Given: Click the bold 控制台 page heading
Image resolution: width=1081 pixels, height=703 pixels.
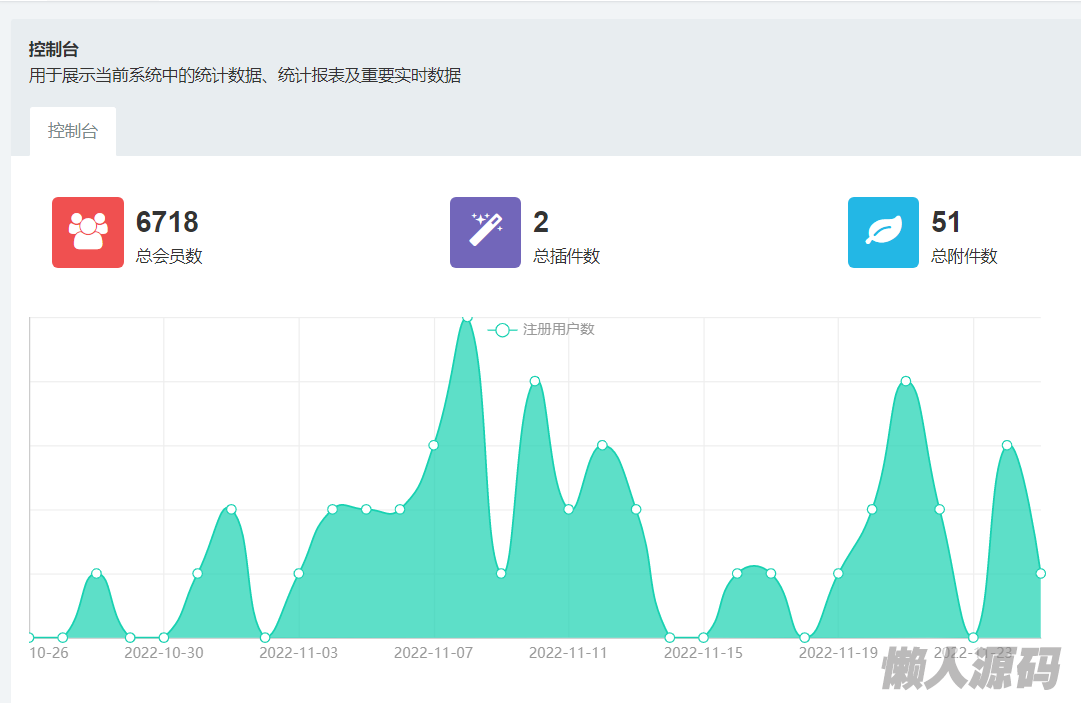Looking at the screenshot, I should 54,49.
